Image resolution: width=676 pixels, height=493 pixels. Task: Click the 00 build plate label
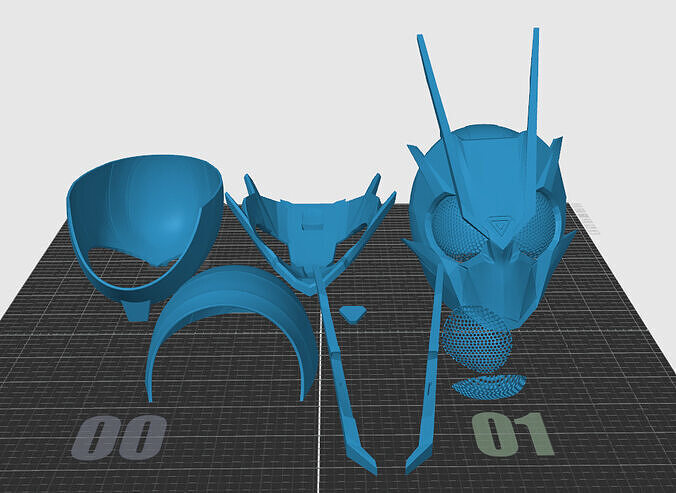pyautogui.click(x=119, y=437)
